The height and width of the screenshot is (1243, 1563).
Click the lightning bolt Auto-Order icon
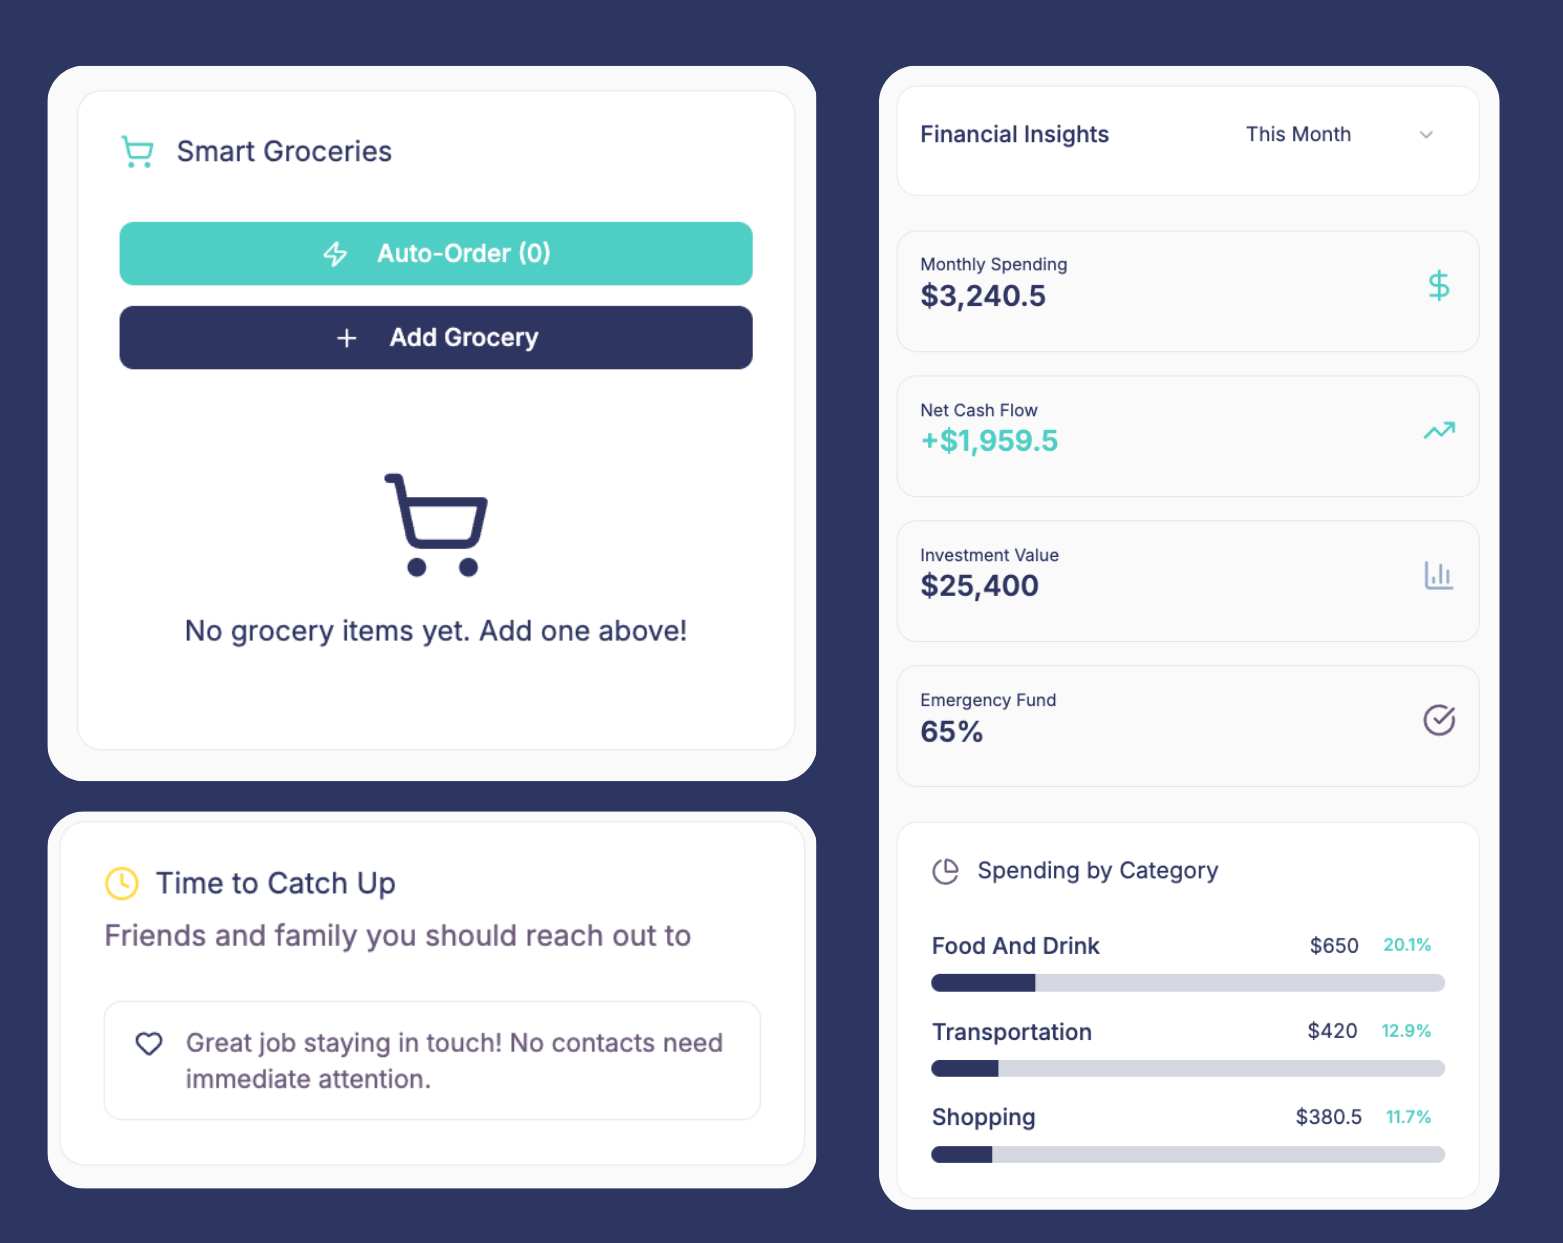[x=335, y=254]
